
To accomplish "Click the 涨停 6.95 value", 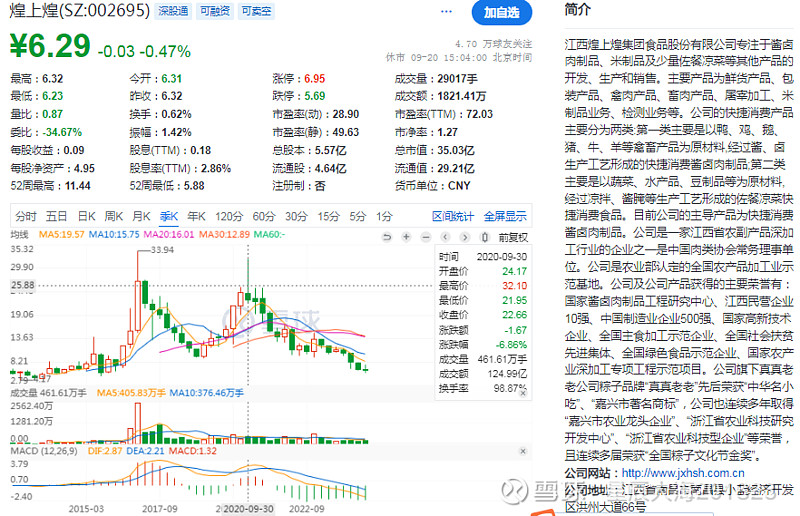I will pos(298,79).
